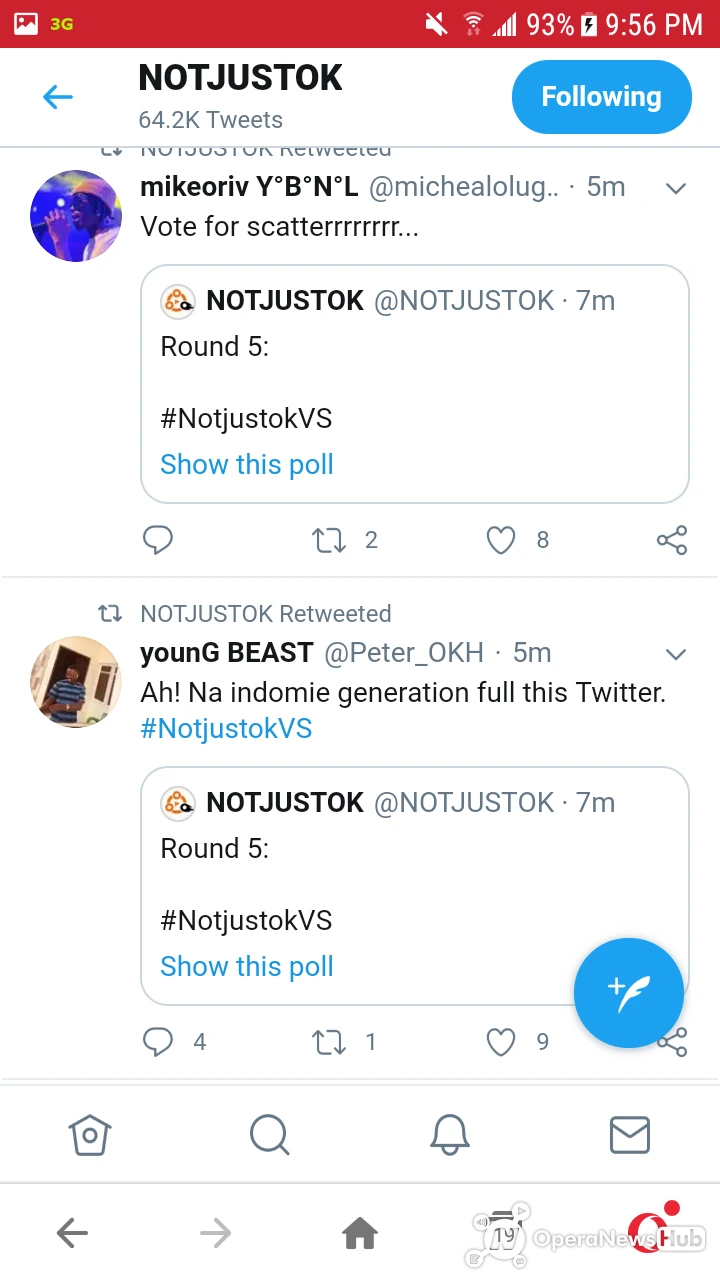
Task: Retweet younG BEAST's tweet with 1 retweet
Action: point(329,1042)
